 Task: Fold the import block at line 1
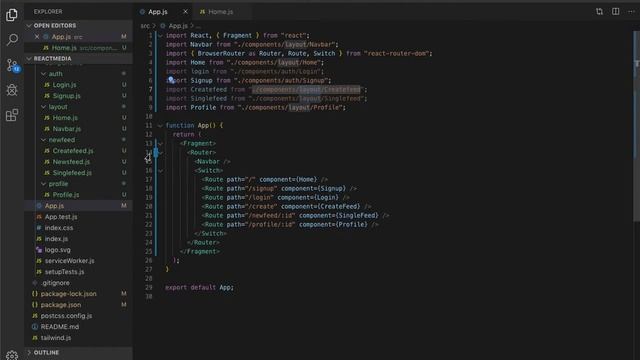pos(160,36)
